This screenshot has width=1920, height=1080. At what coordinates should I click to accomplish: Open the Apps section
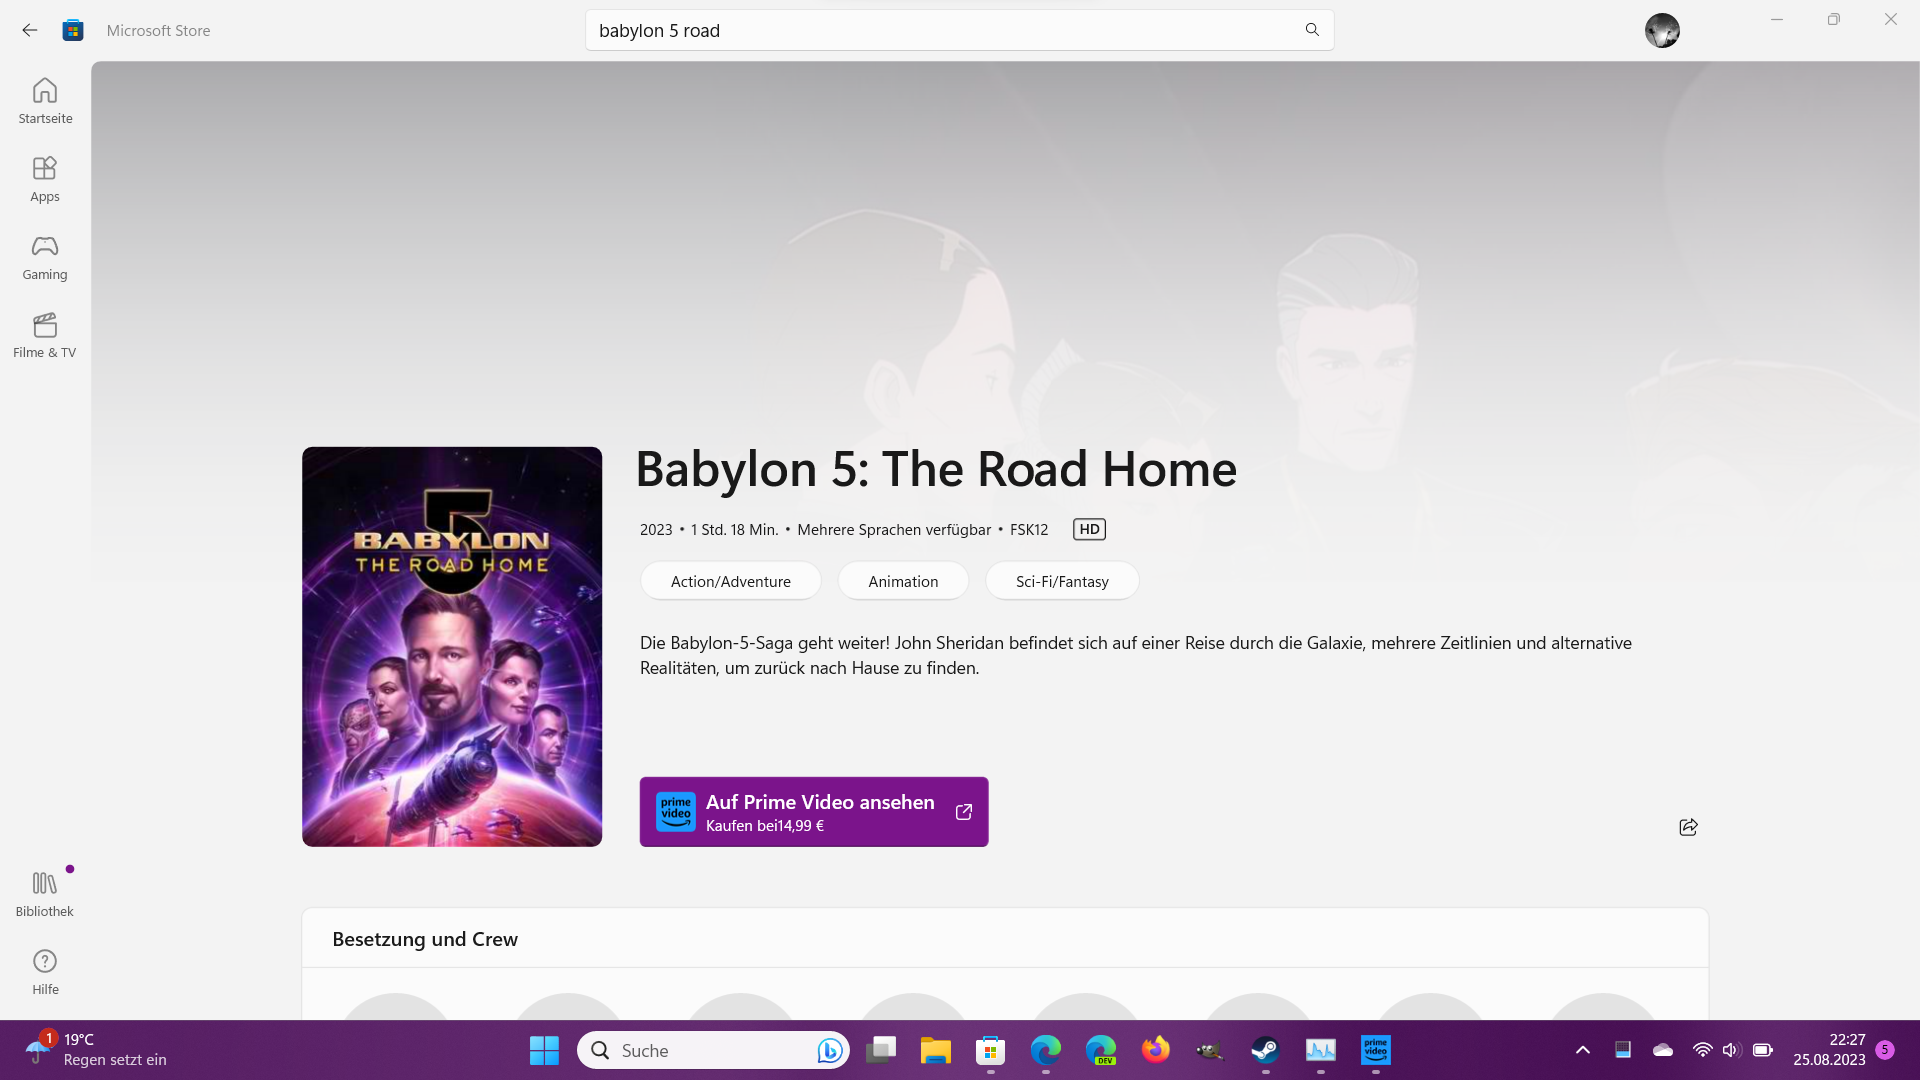[x=45, y=179]
